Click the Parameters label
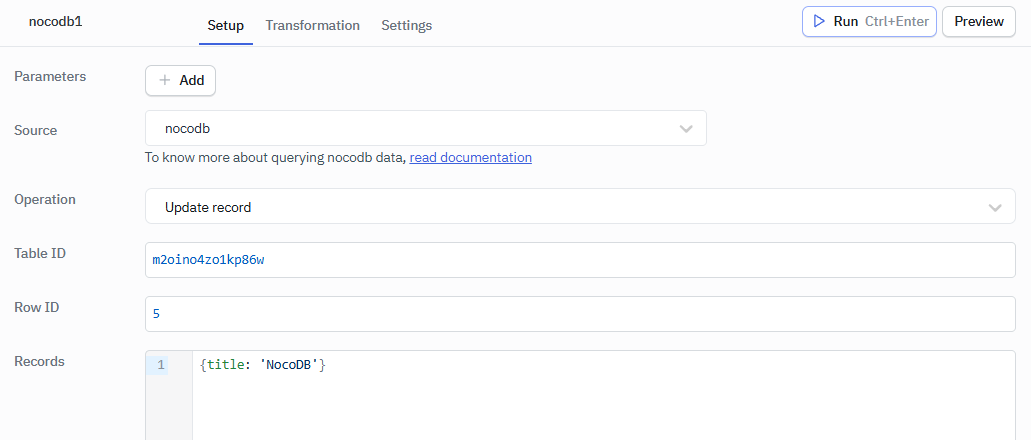Image resolution: width=1031 pixels, height=440 pixels. (x=50, y=76)
